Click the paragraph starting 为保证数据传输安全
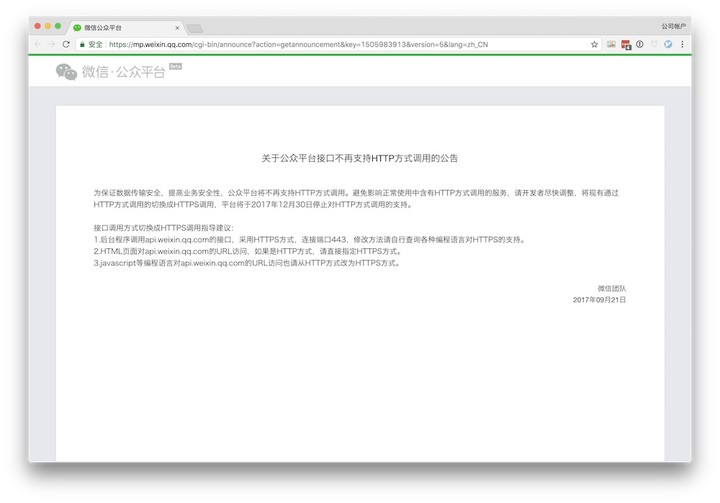 pyautogui.click(x=356, y=198)
